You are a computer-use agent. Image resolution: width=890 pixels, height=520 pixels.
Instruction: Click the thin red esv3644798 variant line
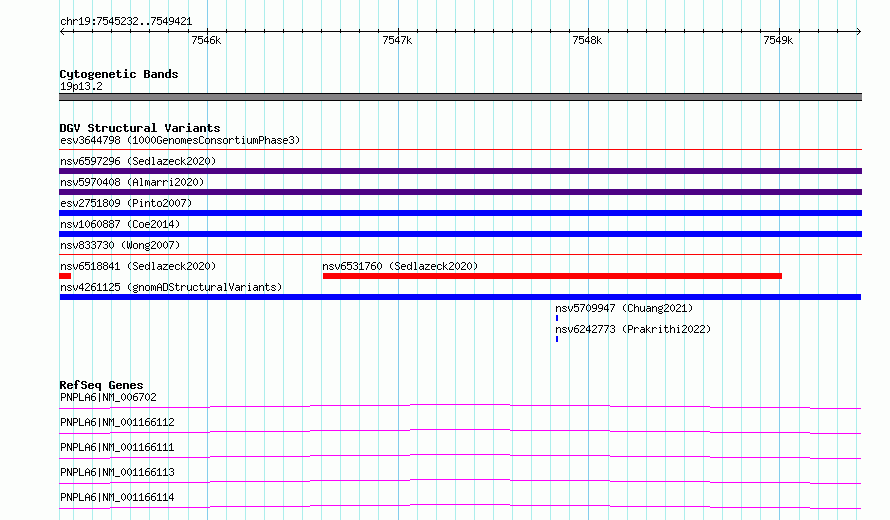coord(460,150)
